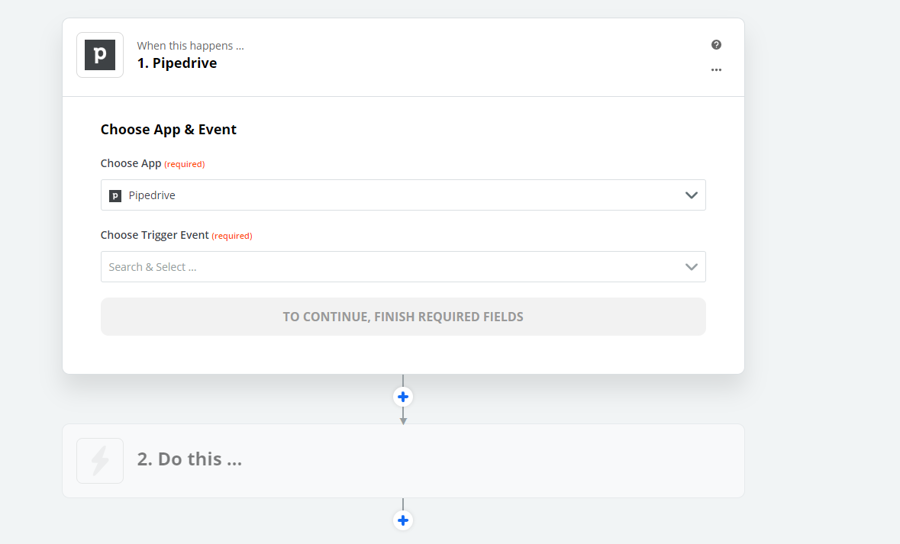Select the '1. Pipedrive' step title
This screenshot has width=900, height=544.
[x=177, y=63]
